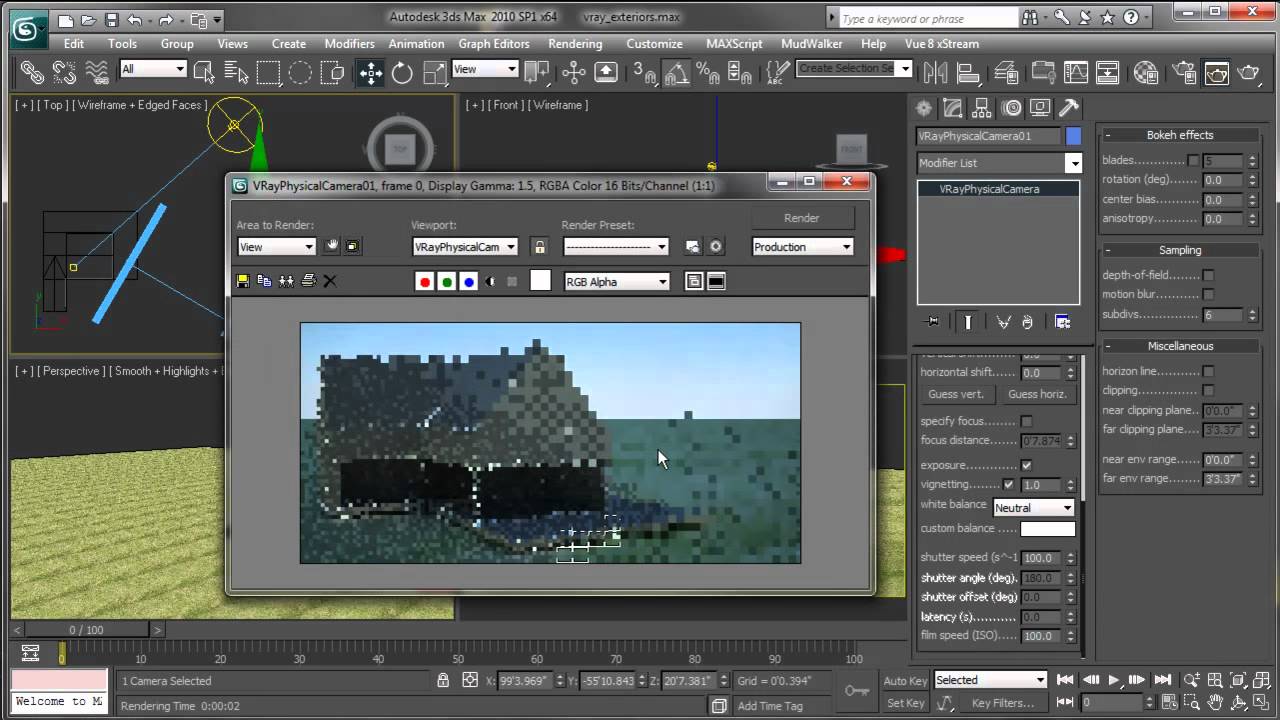Enable clipping checkbox
This screenshot has height=720, width=1280.
(1208, 390)
